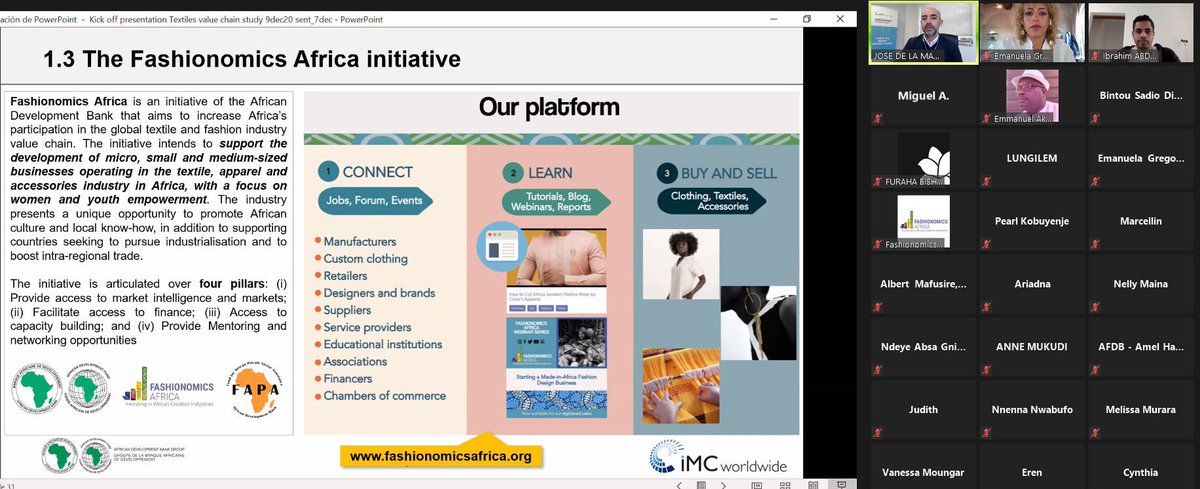Click the 'Our platform' heading
Viewport: 1200px width, 489px height.
pos(549,106)
